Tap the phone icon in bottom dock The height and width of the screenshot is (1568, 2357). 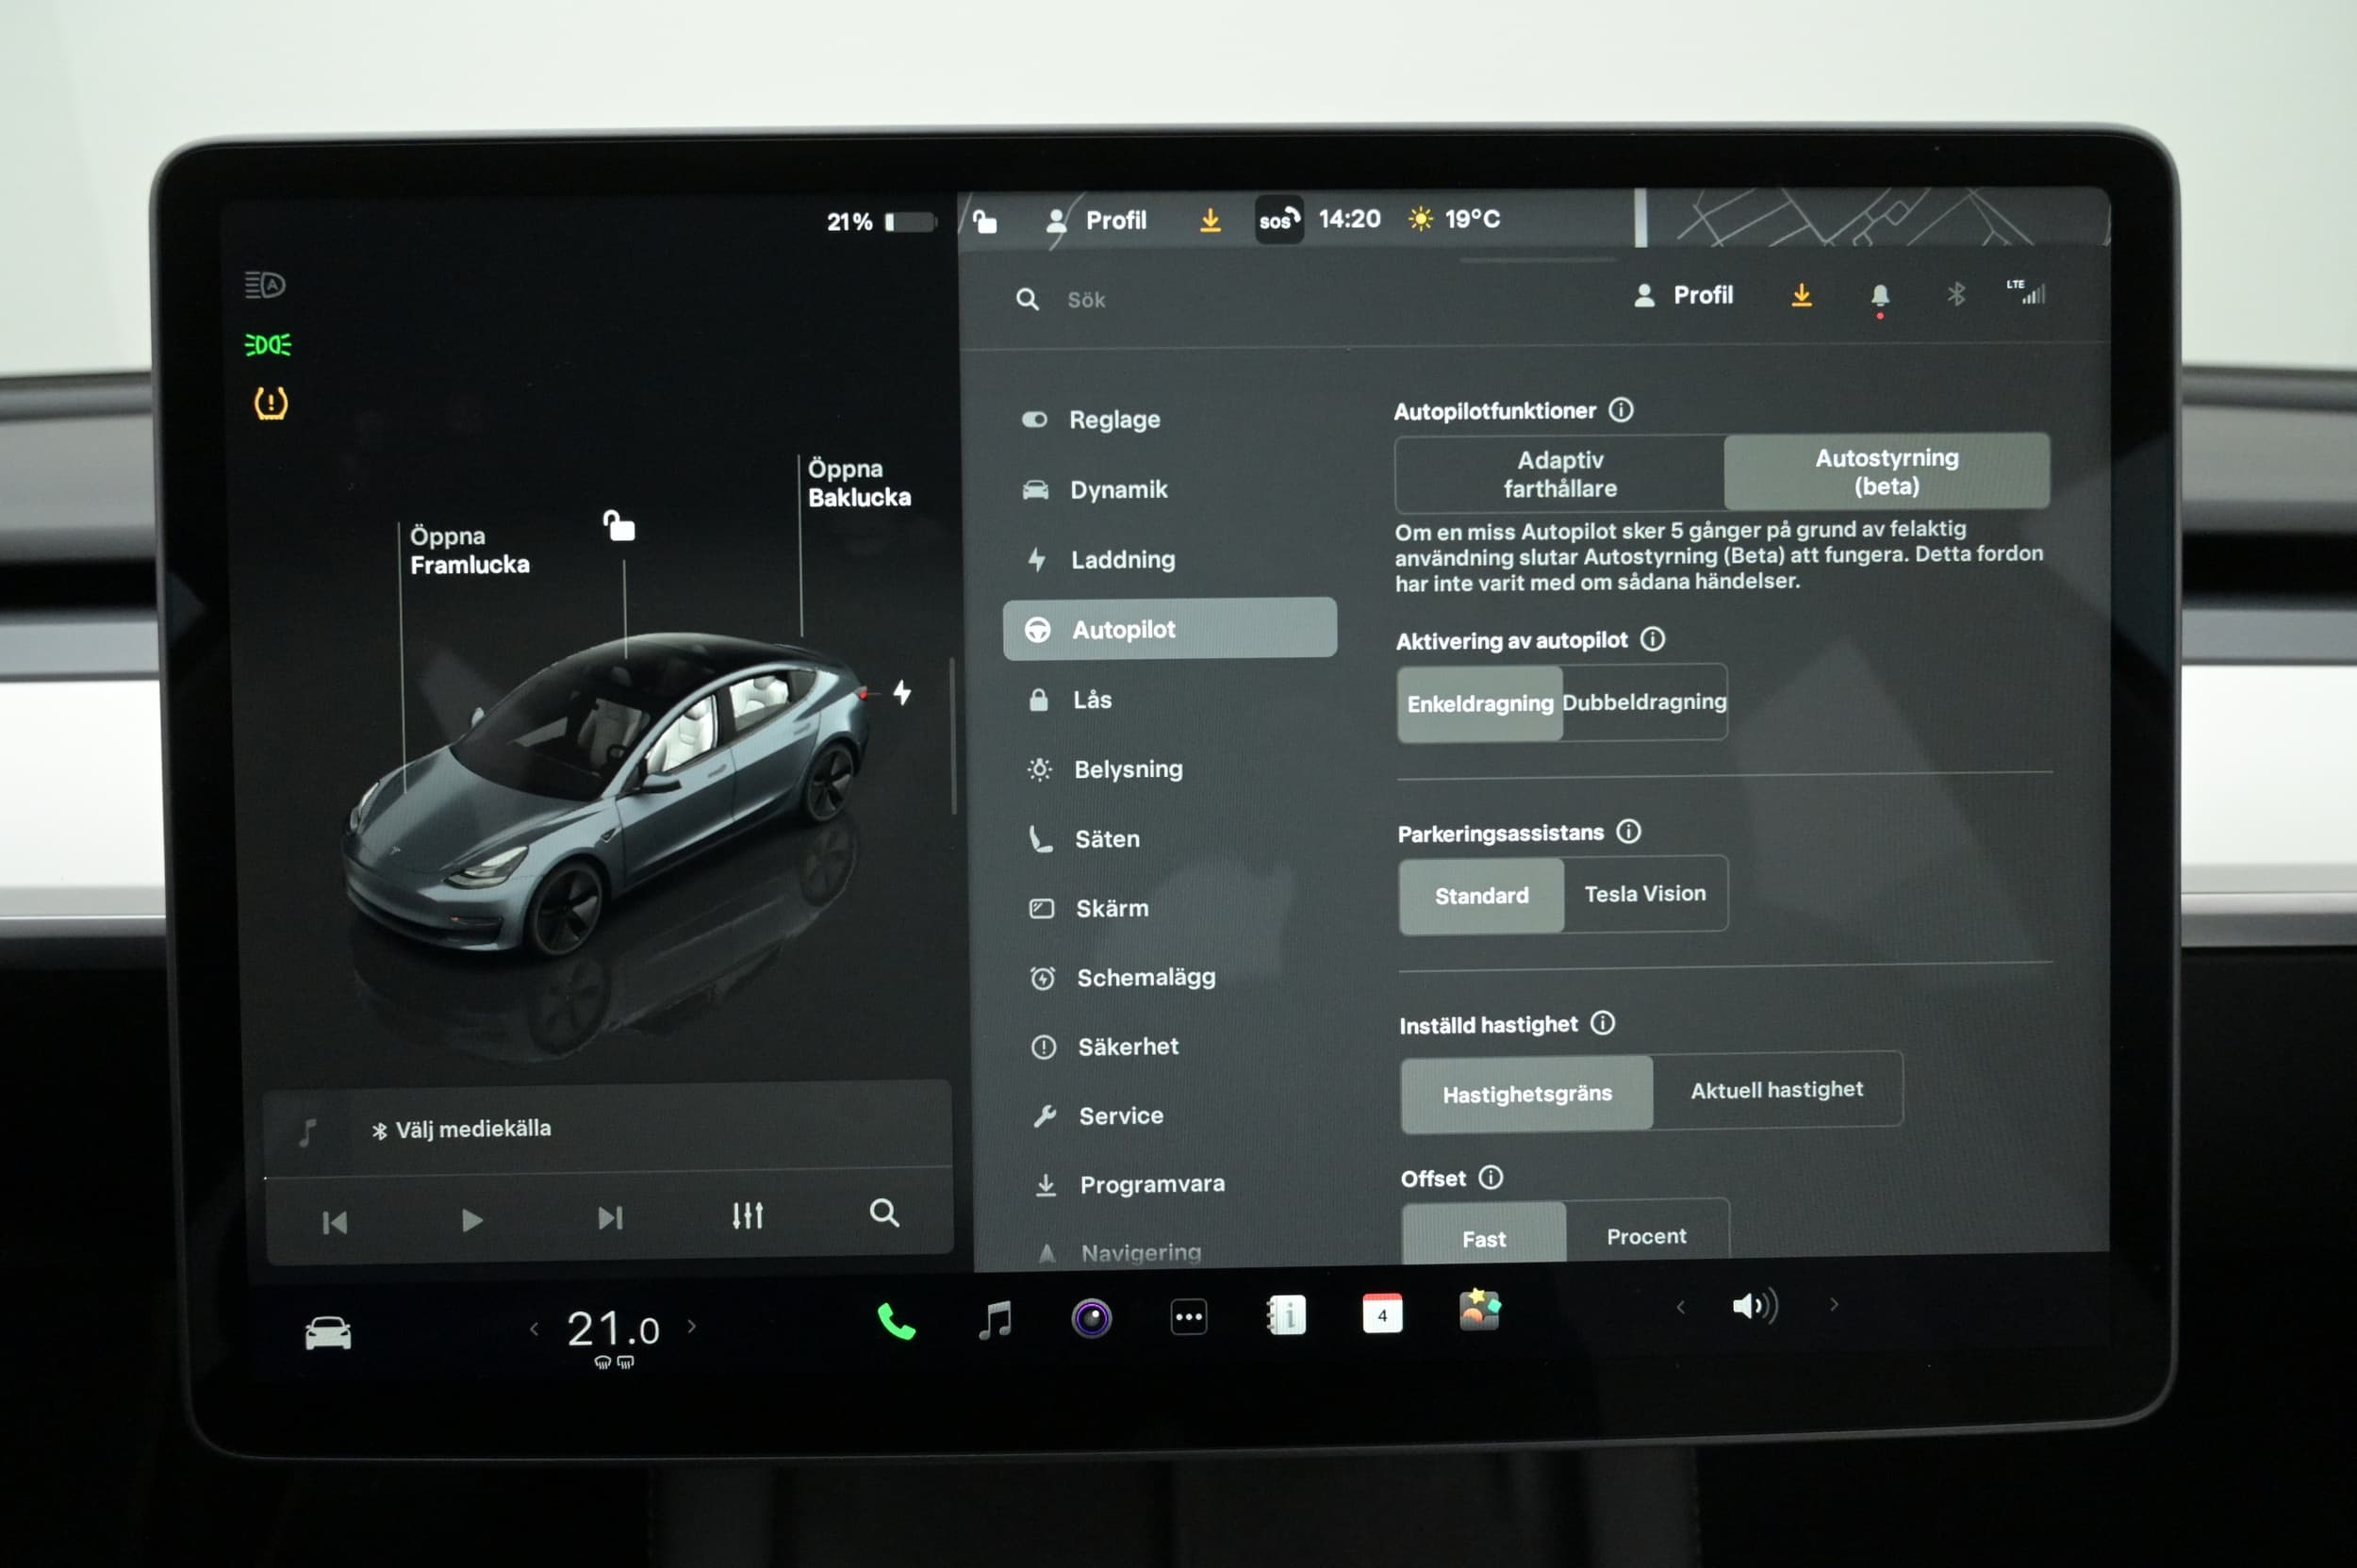pos(896,1321)
